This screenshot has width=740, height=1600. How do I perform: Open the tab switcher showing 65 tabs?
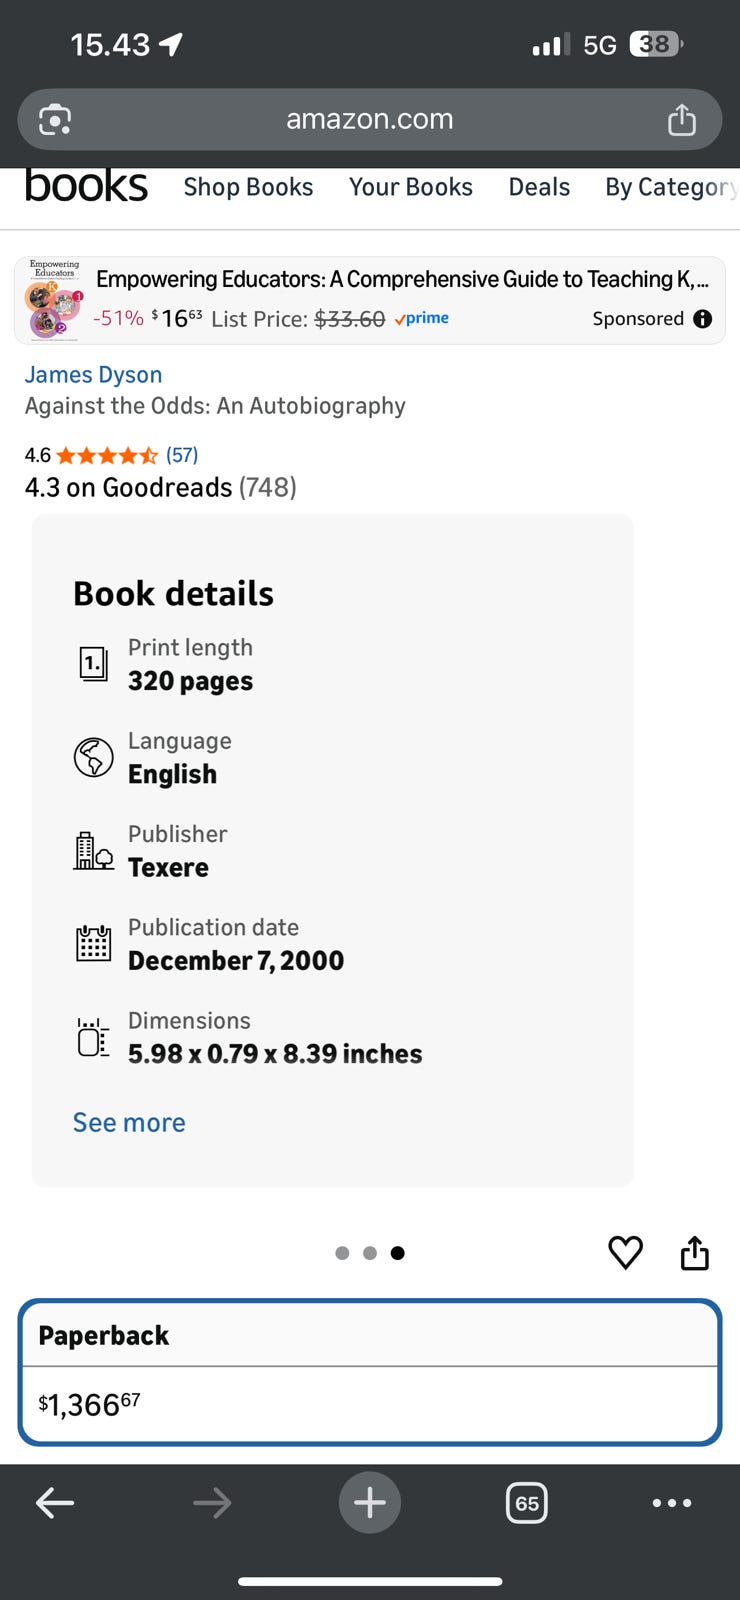point(527,1502)
